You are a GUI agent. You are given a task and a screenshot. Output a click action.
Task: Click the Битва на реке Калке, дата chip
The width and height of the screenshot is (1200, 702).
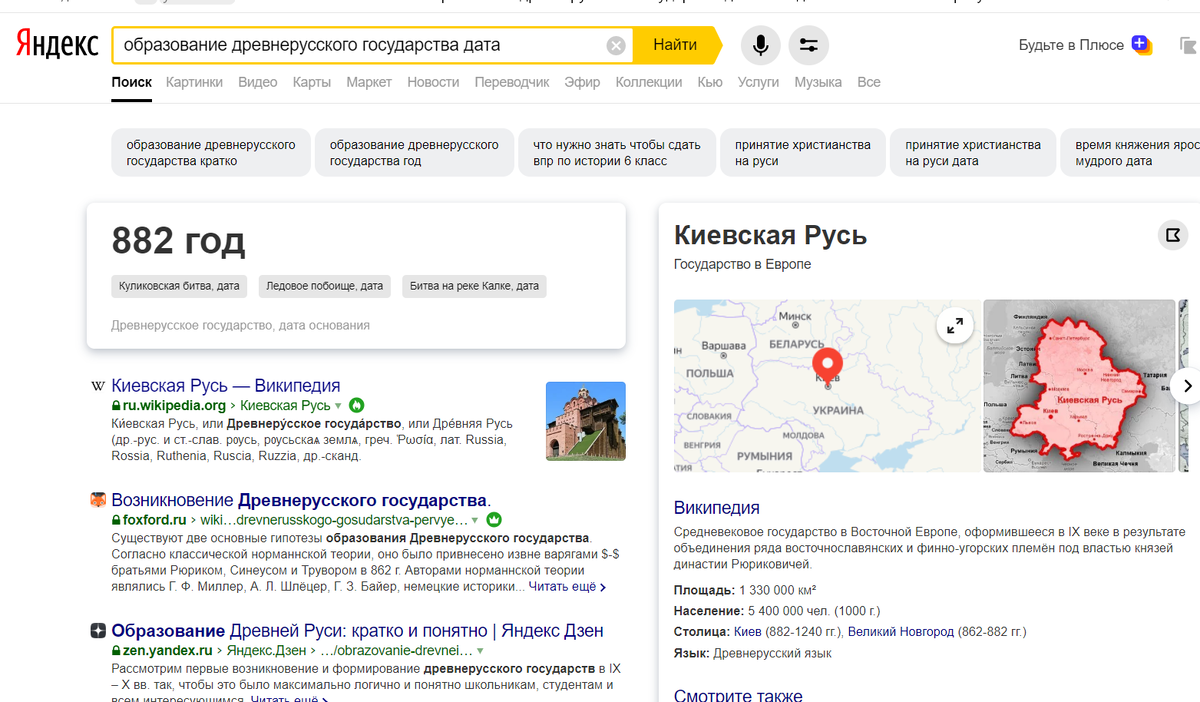pos(474,286)
